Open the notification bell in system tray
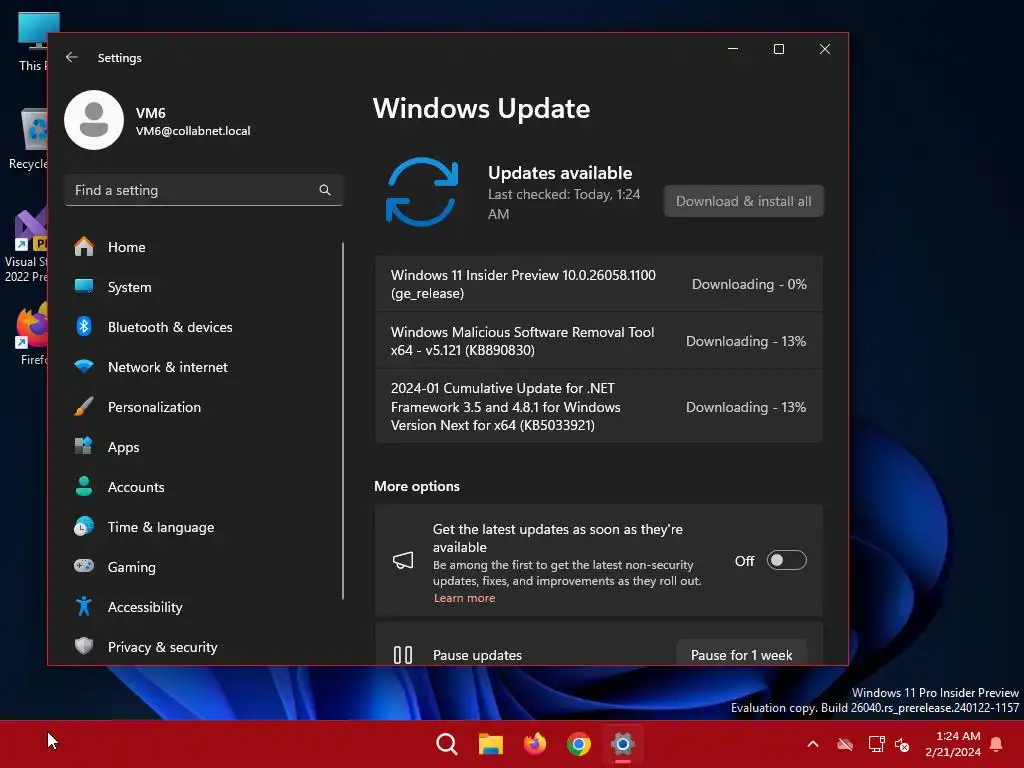Image resolution: width=1024 pixels, height=768 pixels. coord(996,744)
